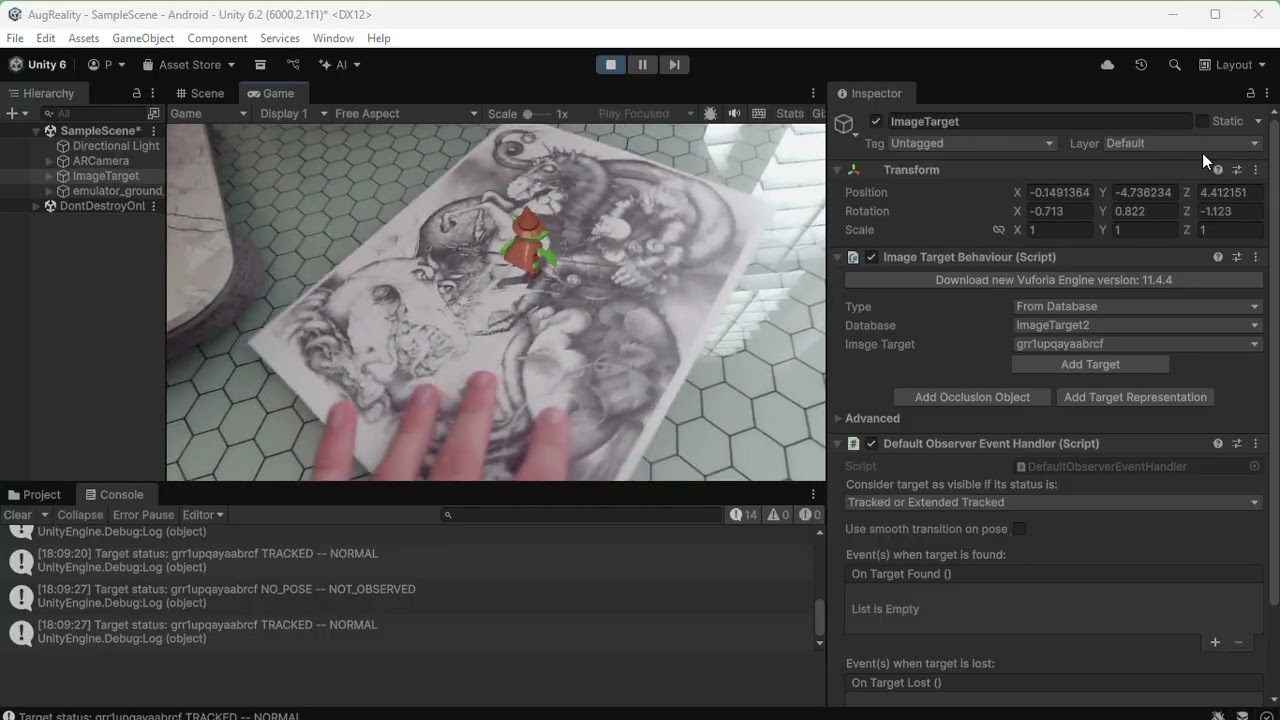Toggle the Scale constrain proportions link icon
The height and width of the screenshot is (720, 1280).
998,230
